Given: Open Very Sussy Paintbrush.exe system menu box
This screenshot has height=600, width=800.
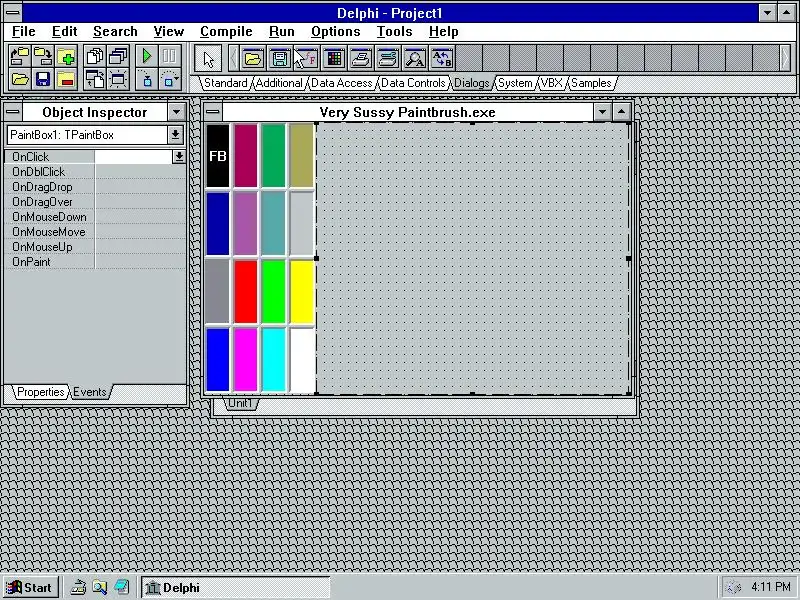Looking at the screenshot, I should (x=213, y=112).
